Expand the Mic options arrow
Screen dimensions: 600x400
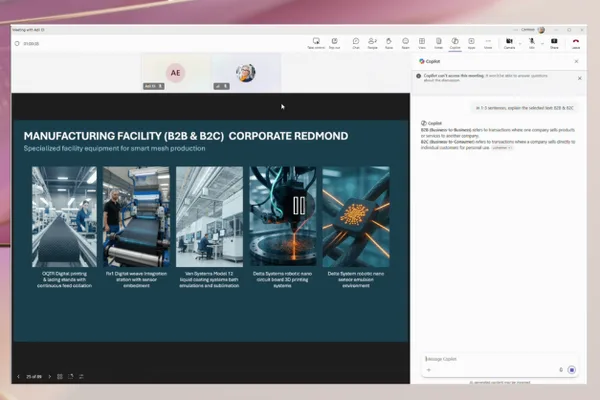(542, 44)
